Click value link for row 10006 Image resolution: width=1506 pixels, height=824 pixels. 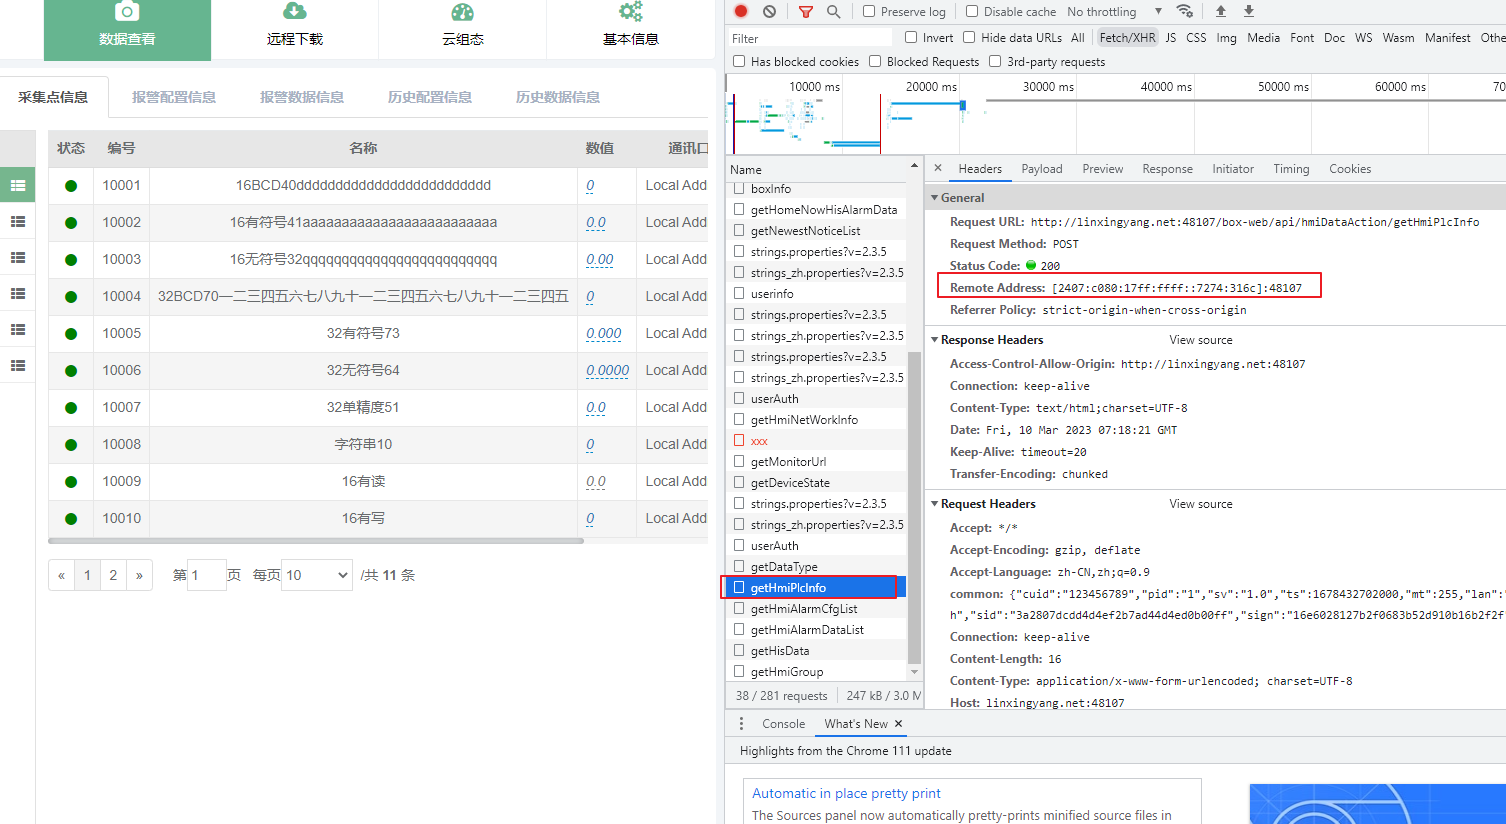[x=607, y=370]
